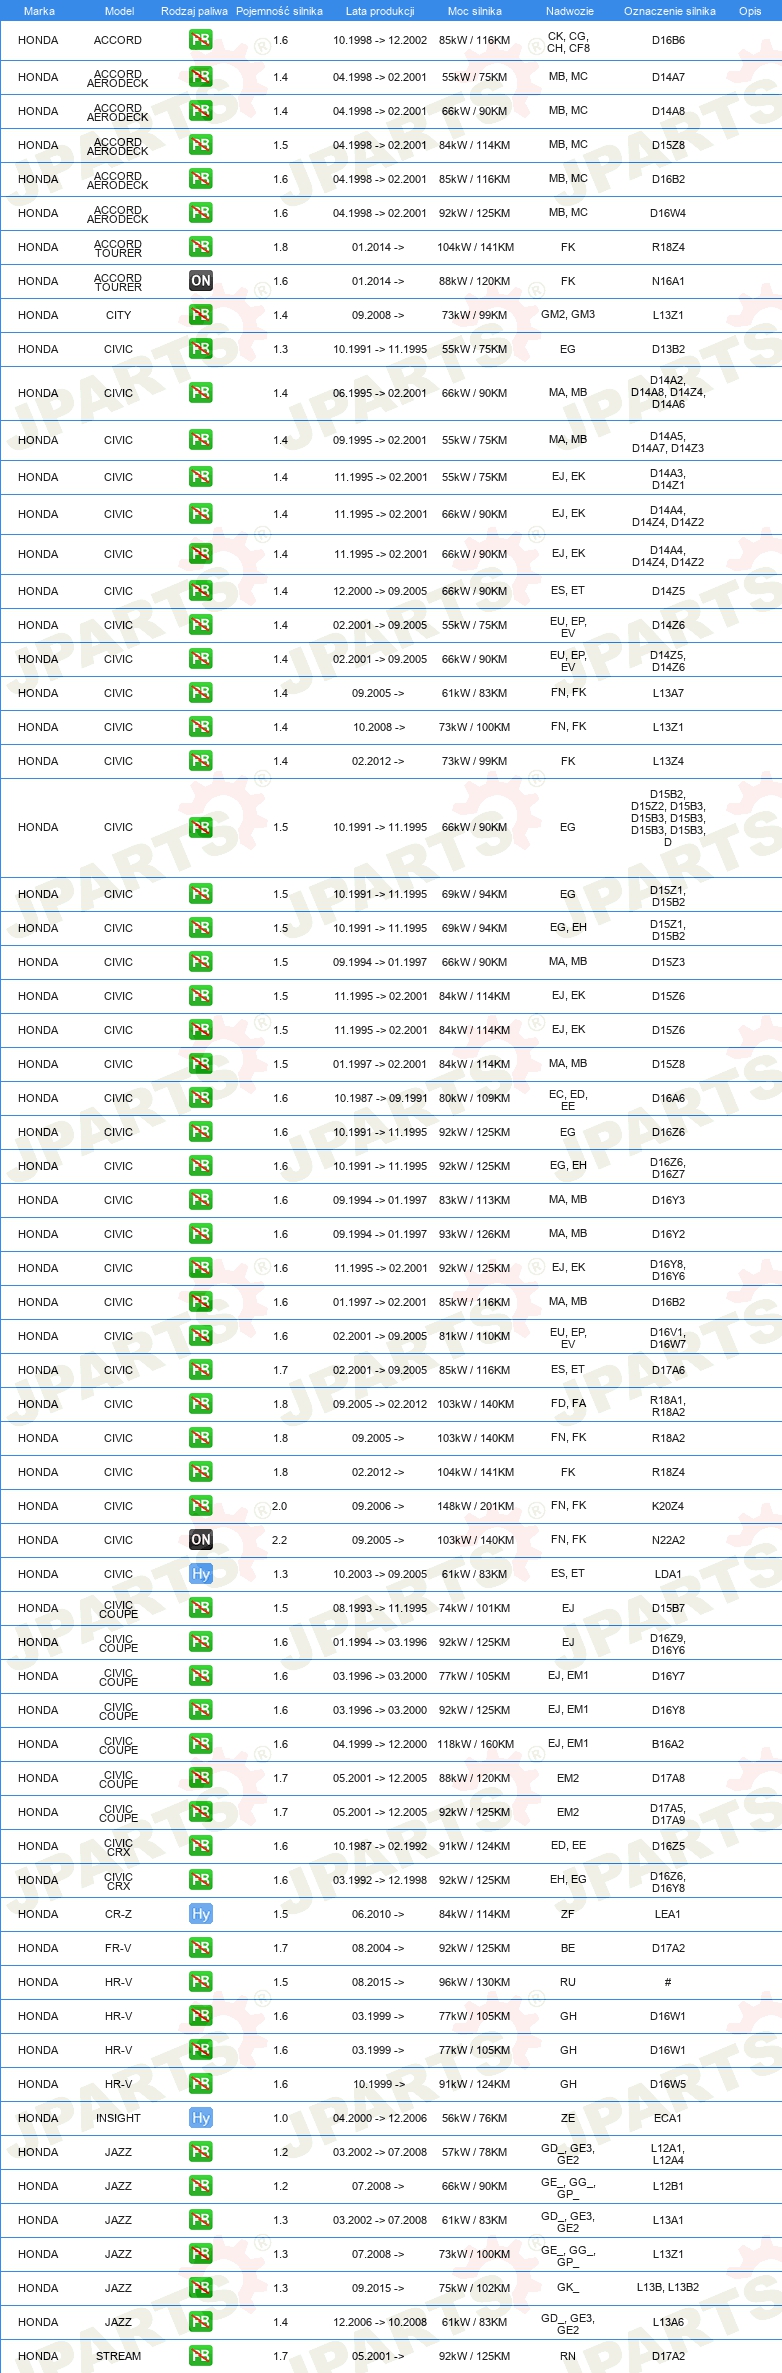782x2373 pixels.
Task: Click the Opis column header
Action: [750, 11]
